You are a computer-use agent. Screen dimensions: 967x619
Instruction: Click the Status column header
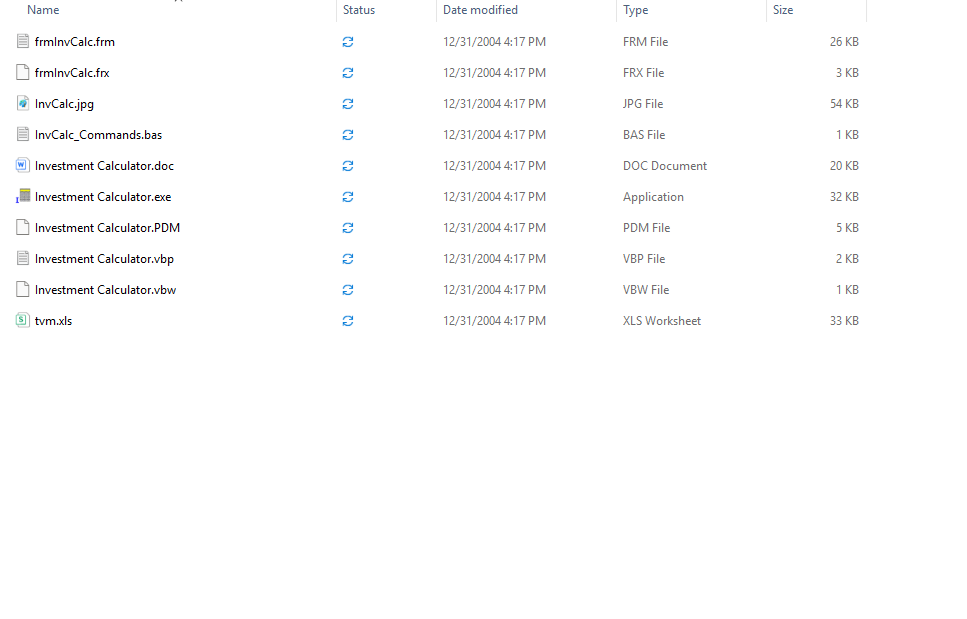click(359, 10)
